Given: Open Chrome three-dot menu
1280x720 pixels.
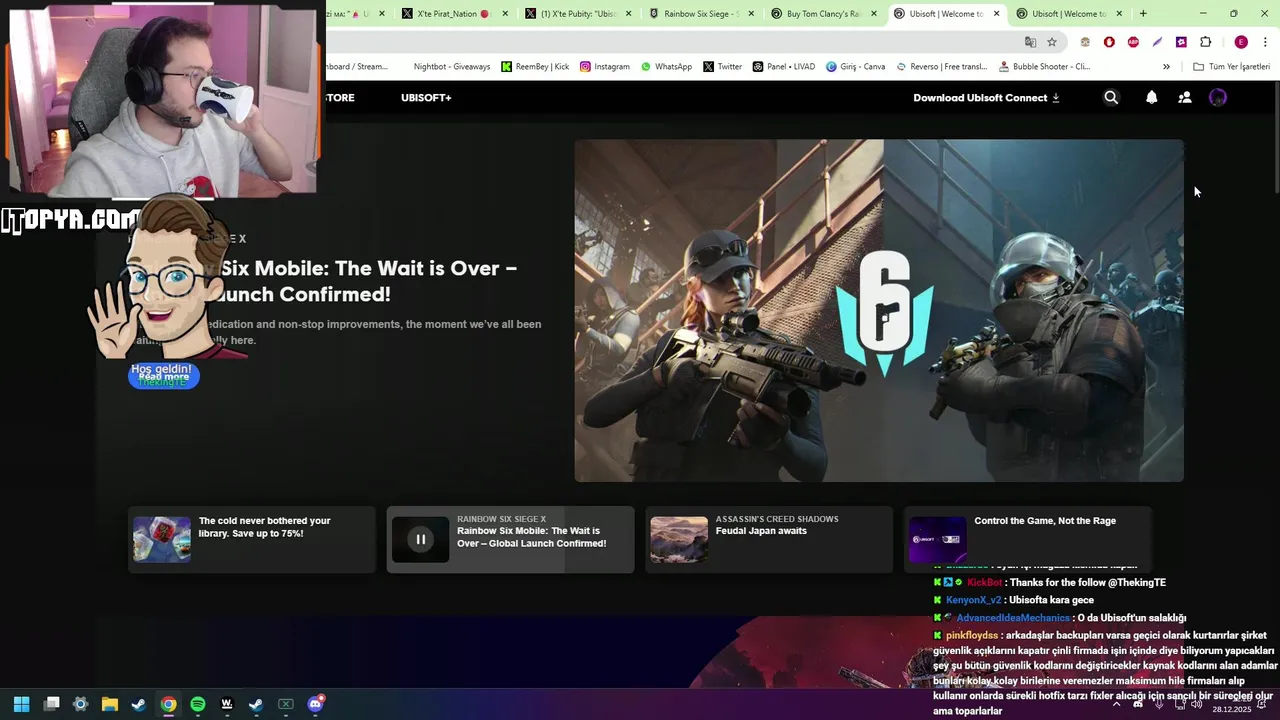Looking at the screenshot, I should 1265,42.
